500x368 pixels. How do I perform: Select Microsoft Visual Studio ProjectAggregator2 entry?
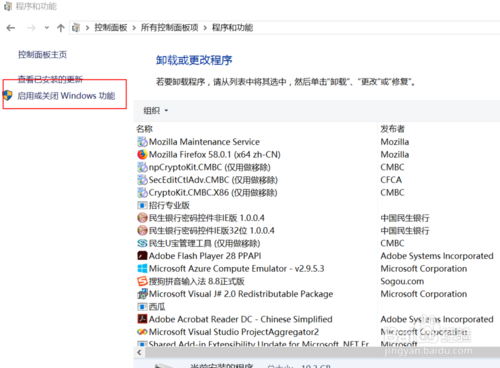[x=234, y=332]
